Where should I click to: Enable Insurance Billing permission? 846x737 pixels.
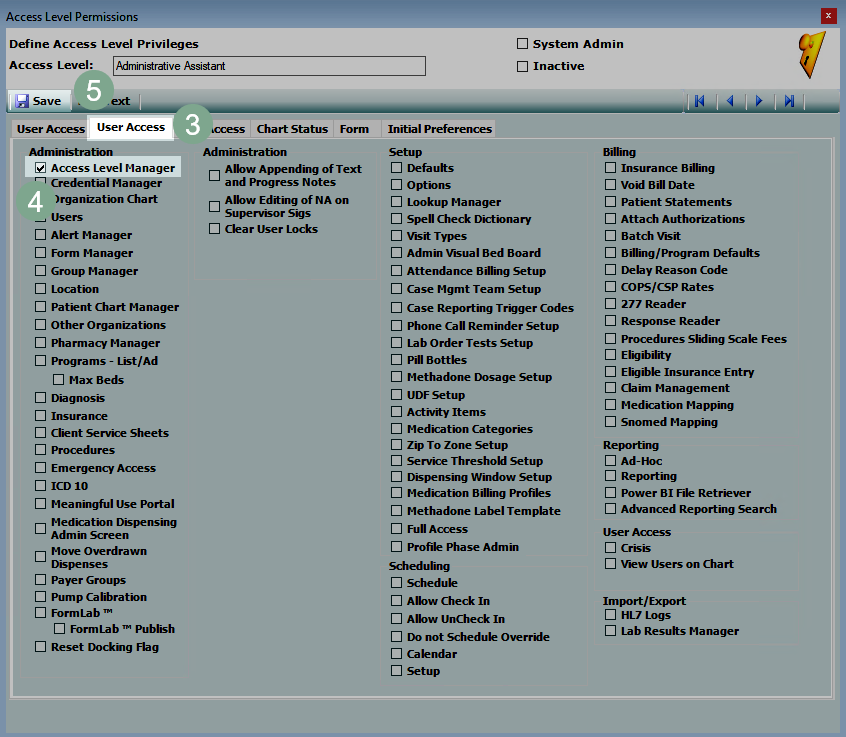click(610, 168)
